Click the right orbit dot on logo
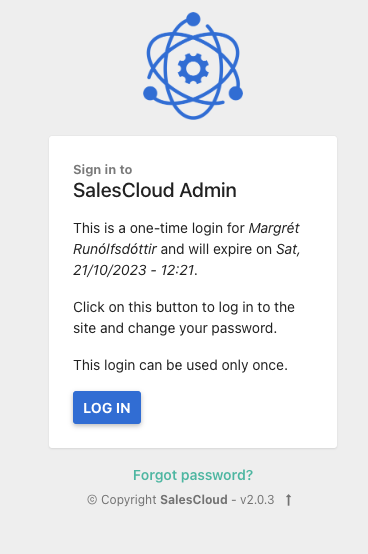The image size is (368, 554). [x=236, y=93]
